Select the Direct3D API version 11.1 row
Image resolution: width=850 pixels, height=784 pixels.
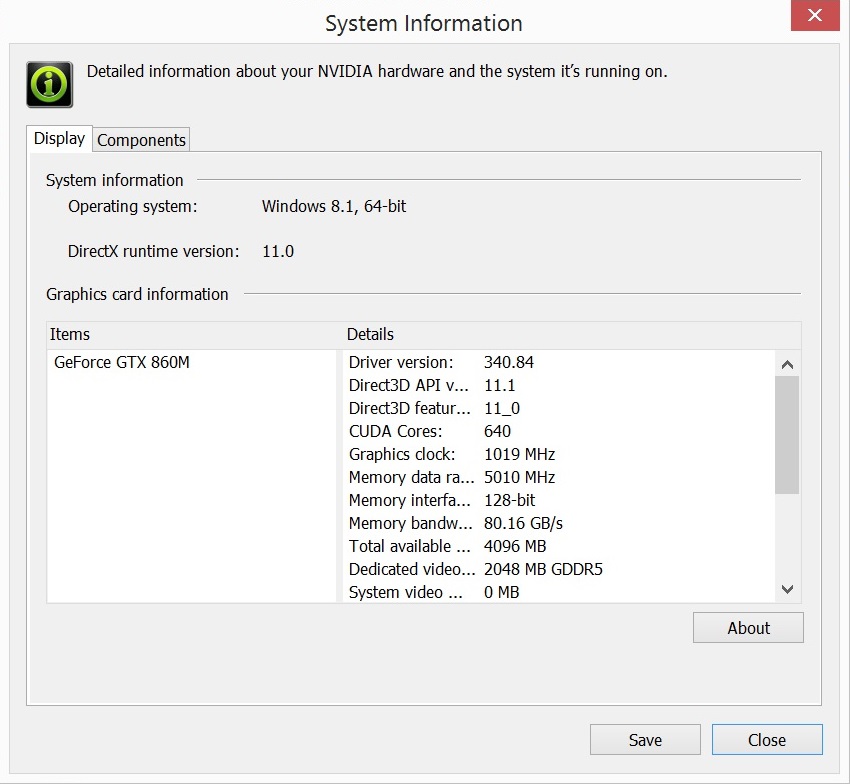pos(559,385)
